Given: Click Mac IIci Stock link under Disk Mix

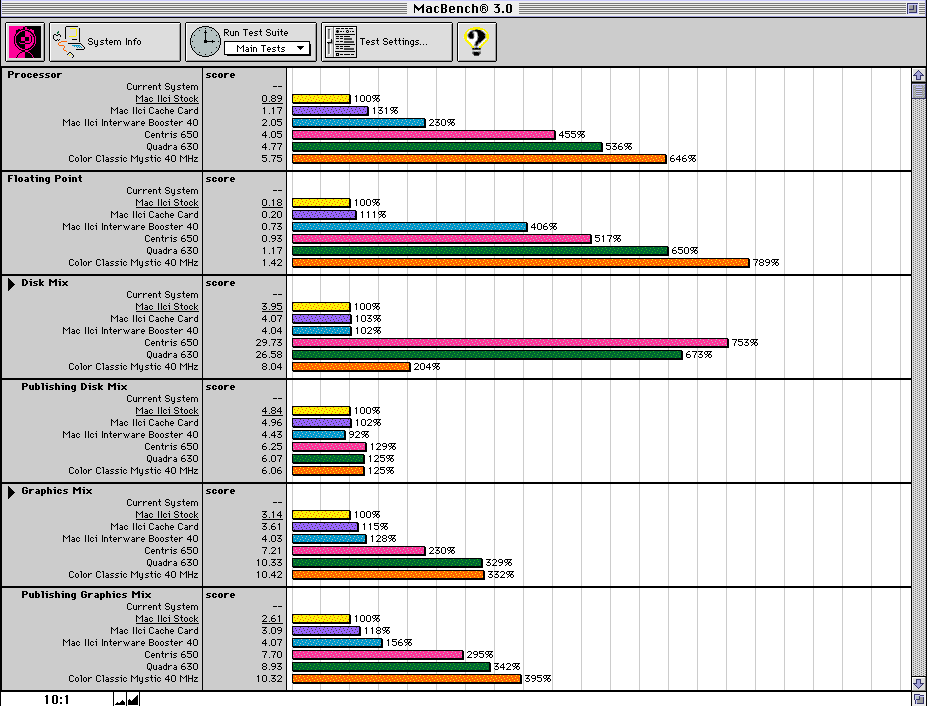Looking at the screenshot, I should coord(167,307).
